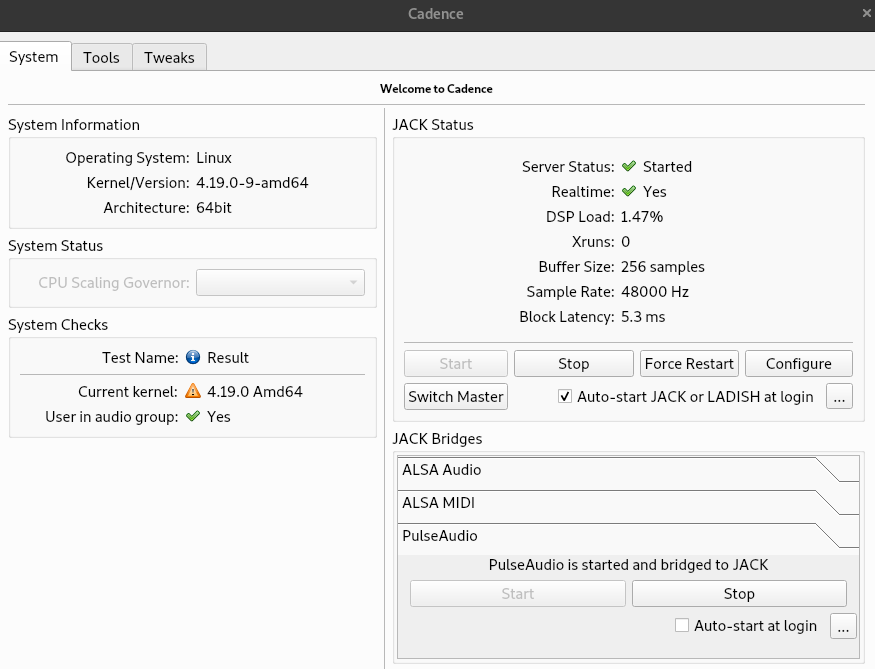The width and height of the screenshot is (875, 669).
Task: Open JACK settings with Configure button
Action: [x=798, y=364]
